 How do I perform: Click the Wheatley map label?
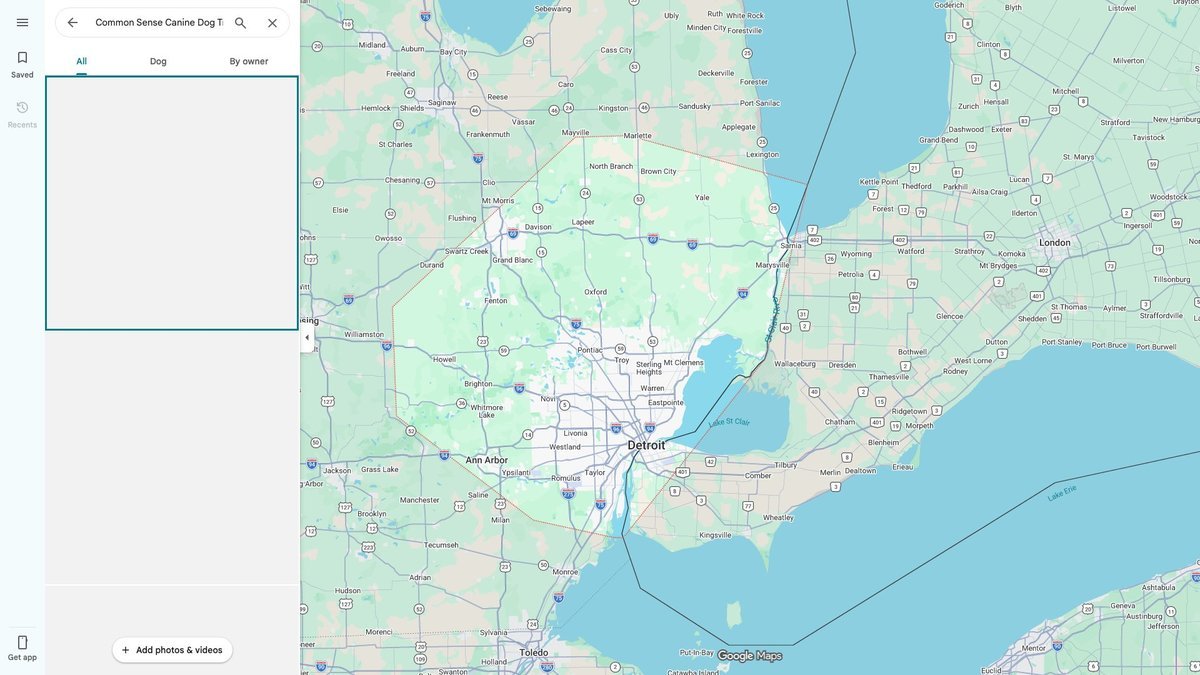click(x=778, y=518)
